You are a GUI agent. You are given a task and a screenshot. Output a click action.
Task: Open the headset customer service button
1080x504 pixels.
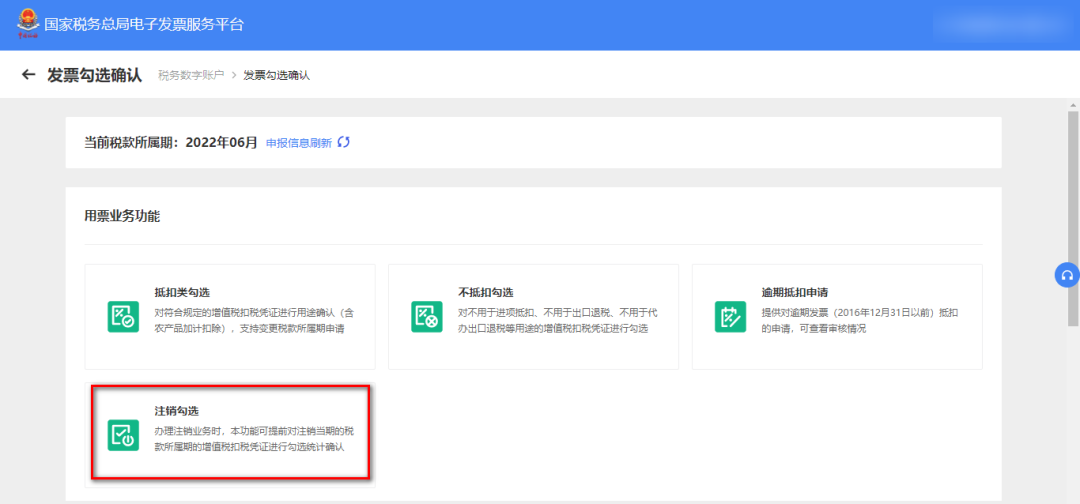click(x=1067, y=275)
